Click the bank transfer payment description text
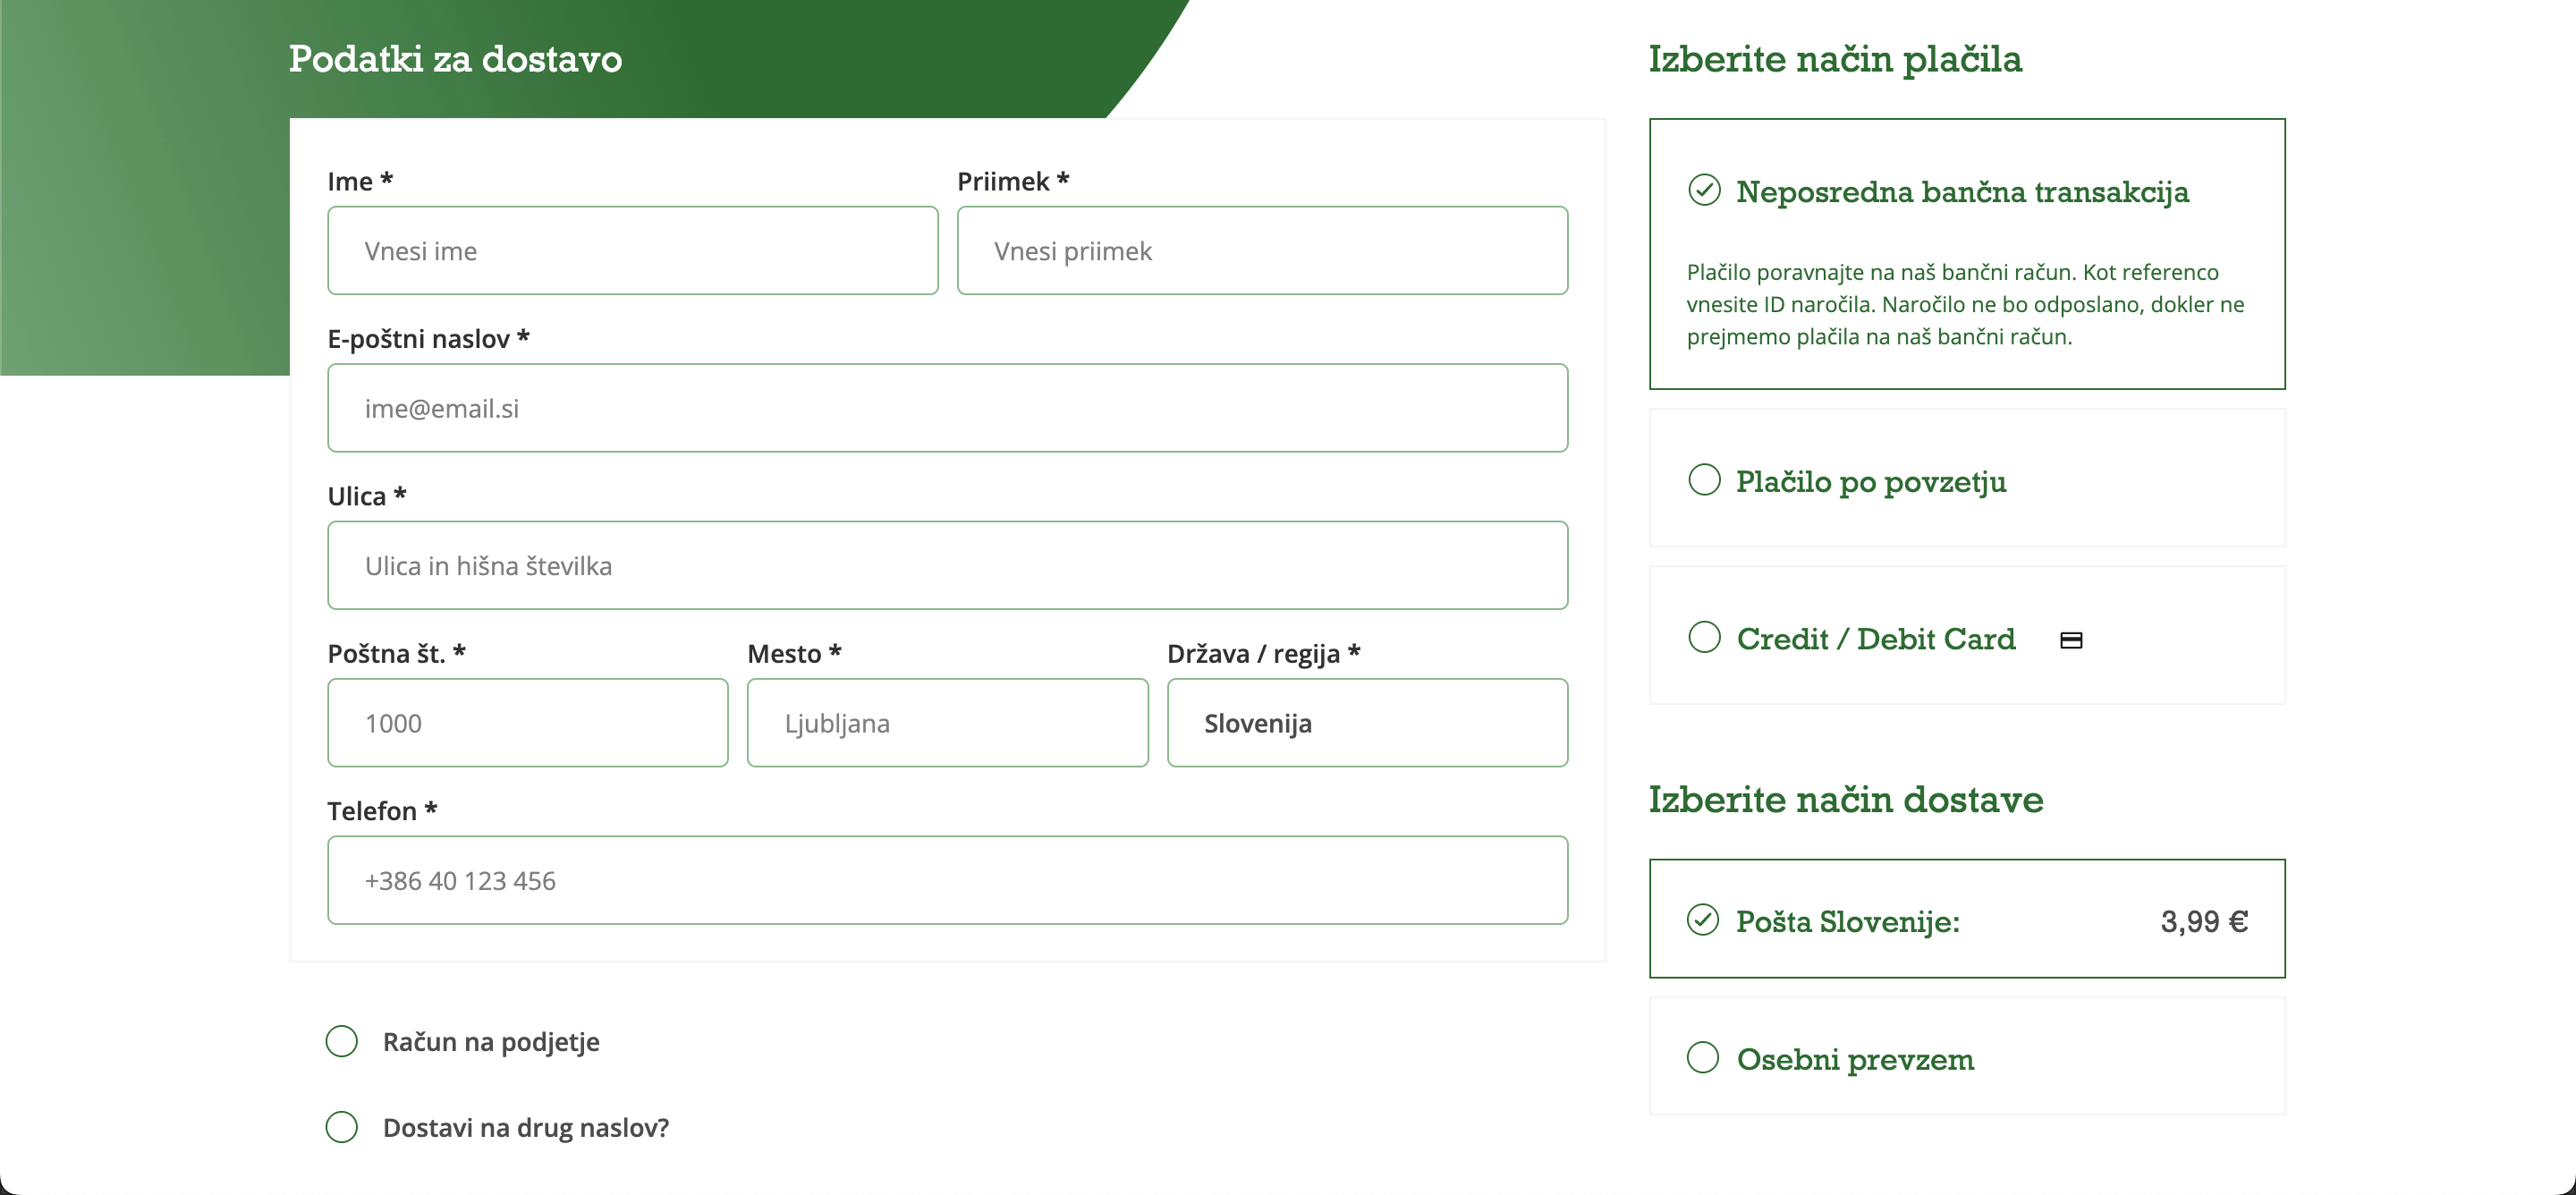Screen dimensions: 2576x1195 (1965, 304)
